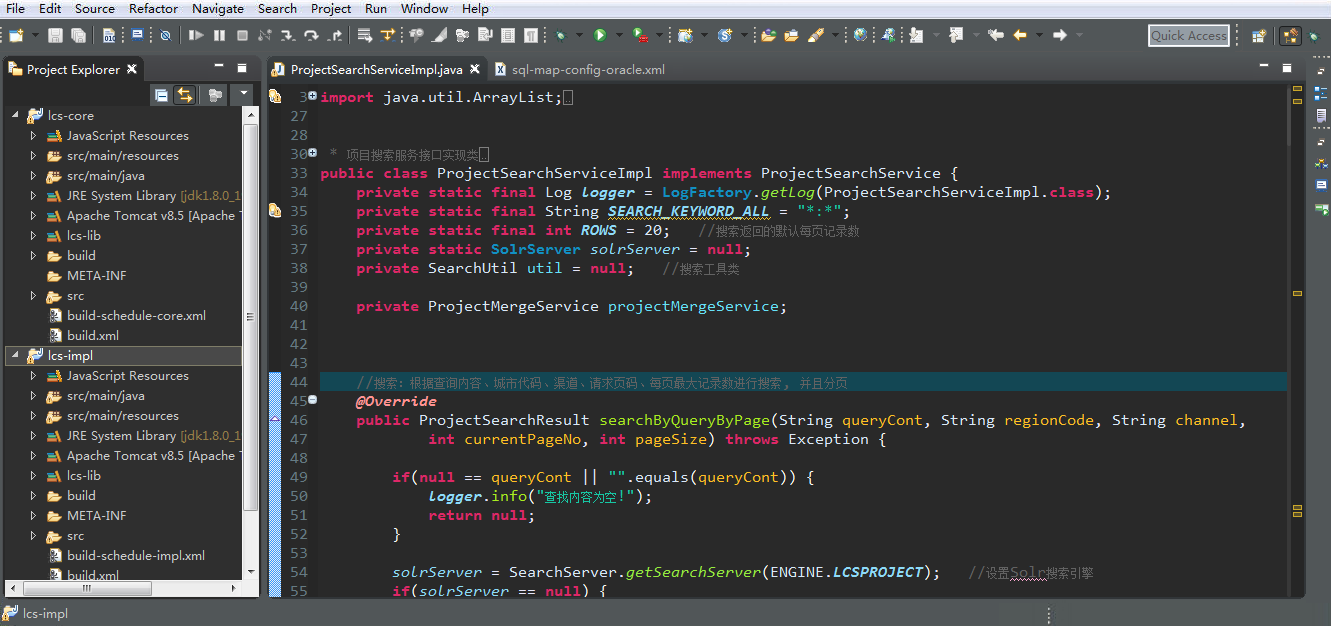The height and width of the screenshot is (626, 1331).
Task: Minimize the Project Explorer panel
Action: point(218,67)
